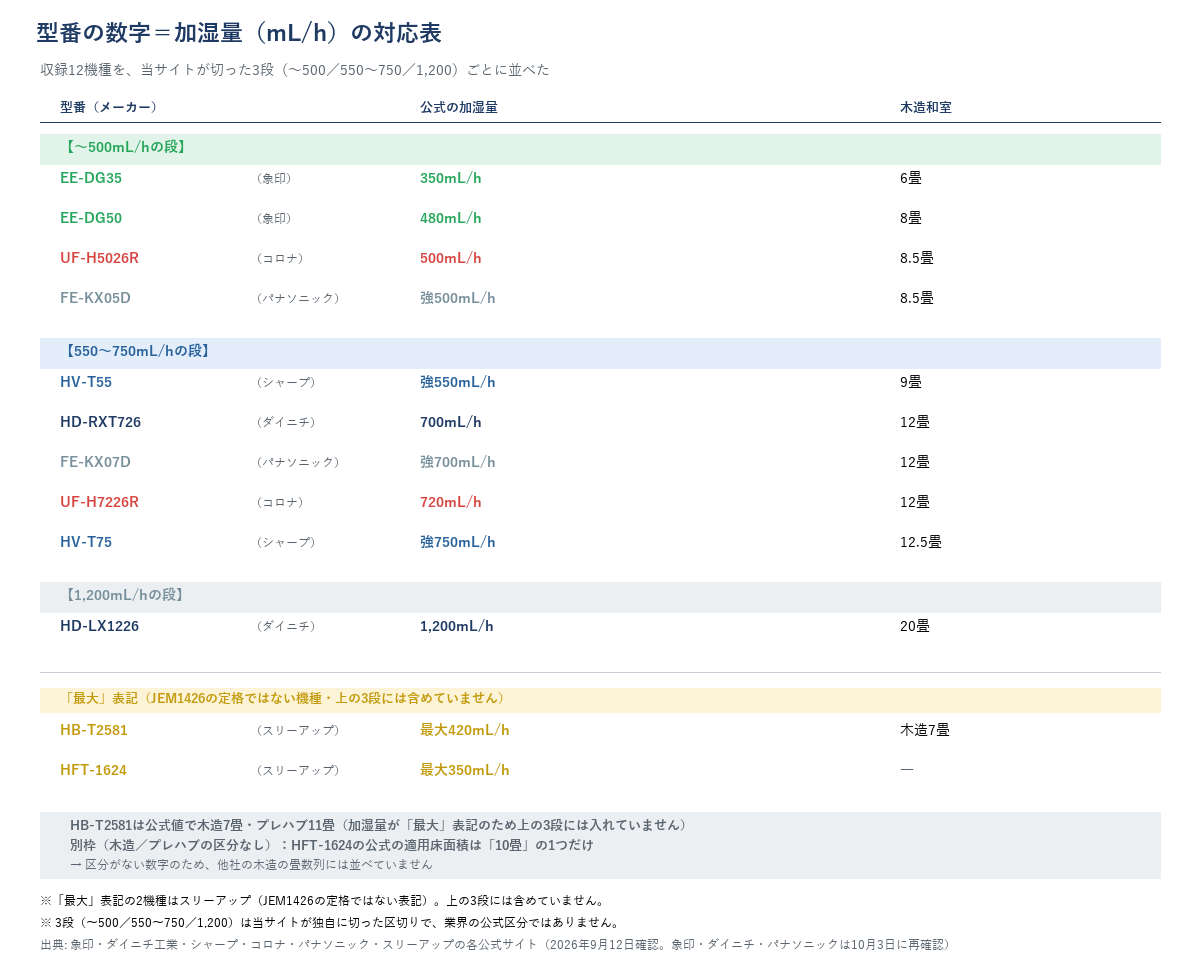Click the 700mL/h value for HD-RXT726
Image resolution: width=1200 pixels, height=978 pixels.
(451, 422)
